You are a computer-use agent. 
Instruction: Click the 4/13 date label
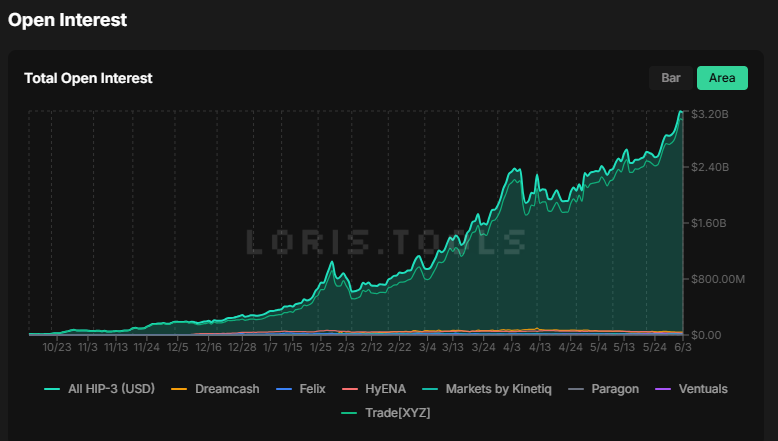pos(539,347)
